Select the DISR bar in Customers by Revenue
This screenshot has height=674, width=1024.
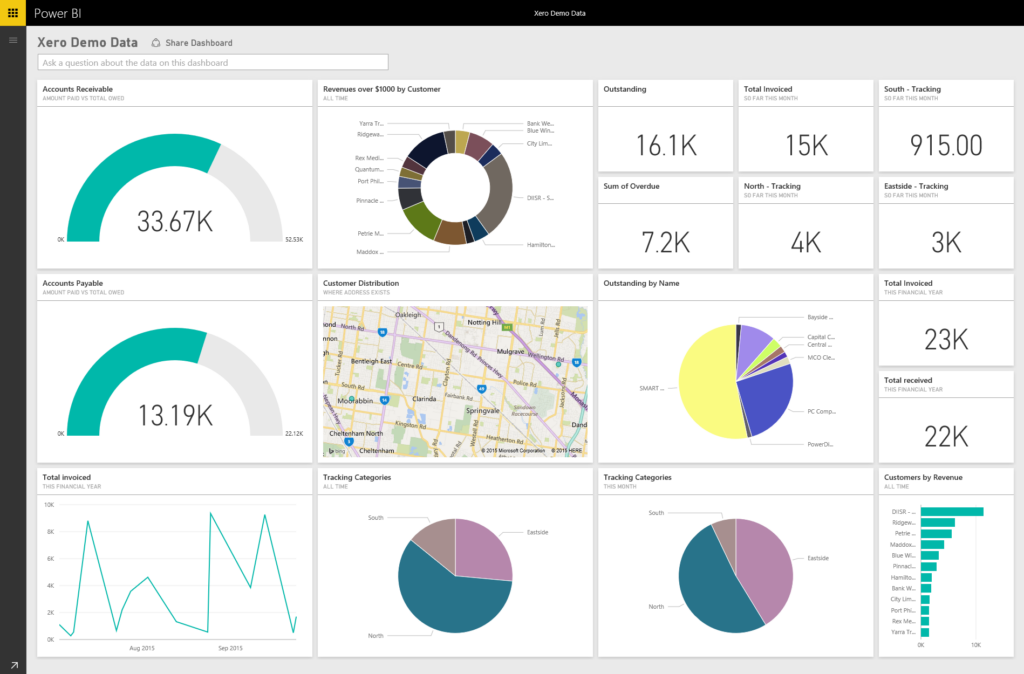pos(950,509)
